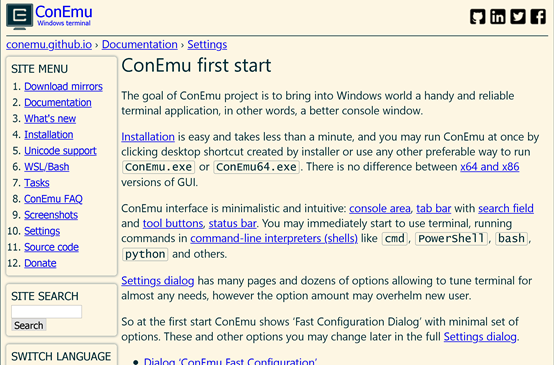
Task: Open Installation in site menu
Action: [48, 135]
